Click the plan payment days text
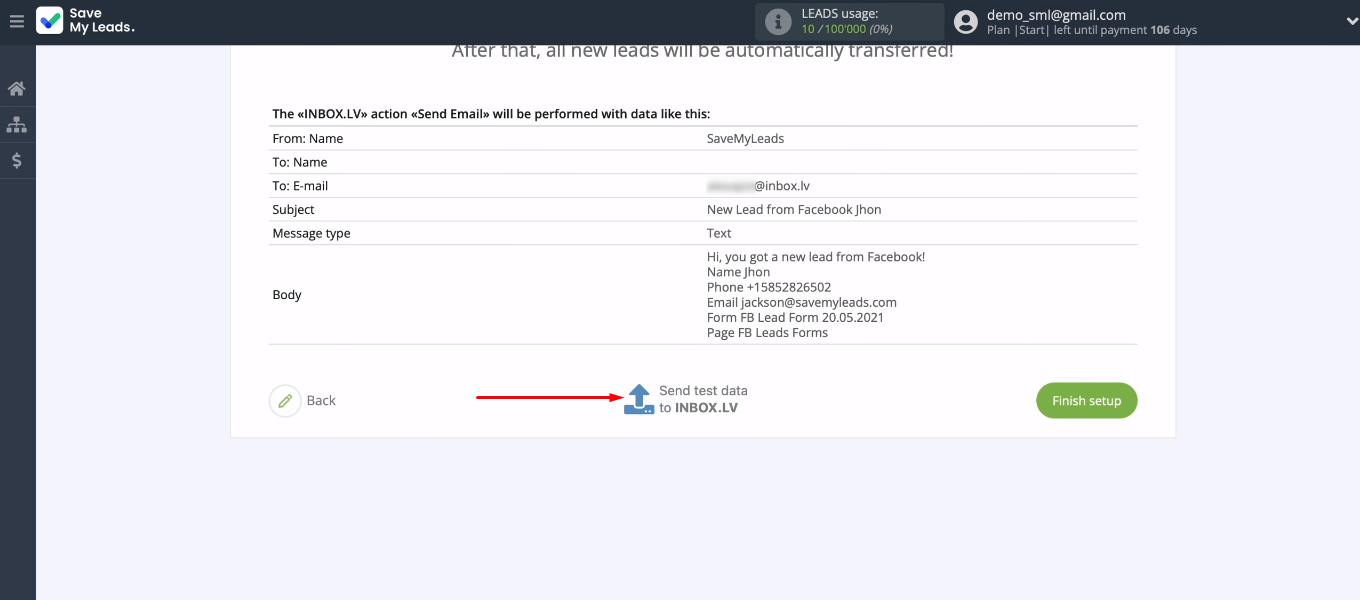 (x=1092, y=30)
